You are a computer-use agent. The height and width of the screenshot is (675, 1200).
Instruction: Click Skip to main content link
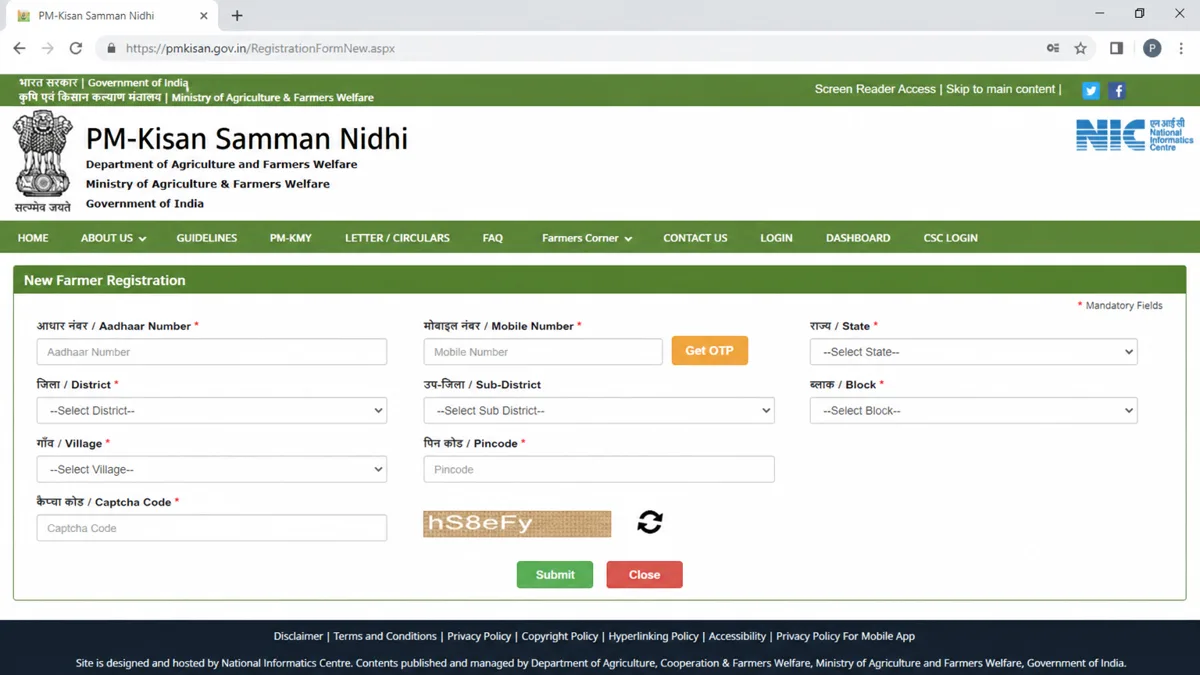[1001, 89]
